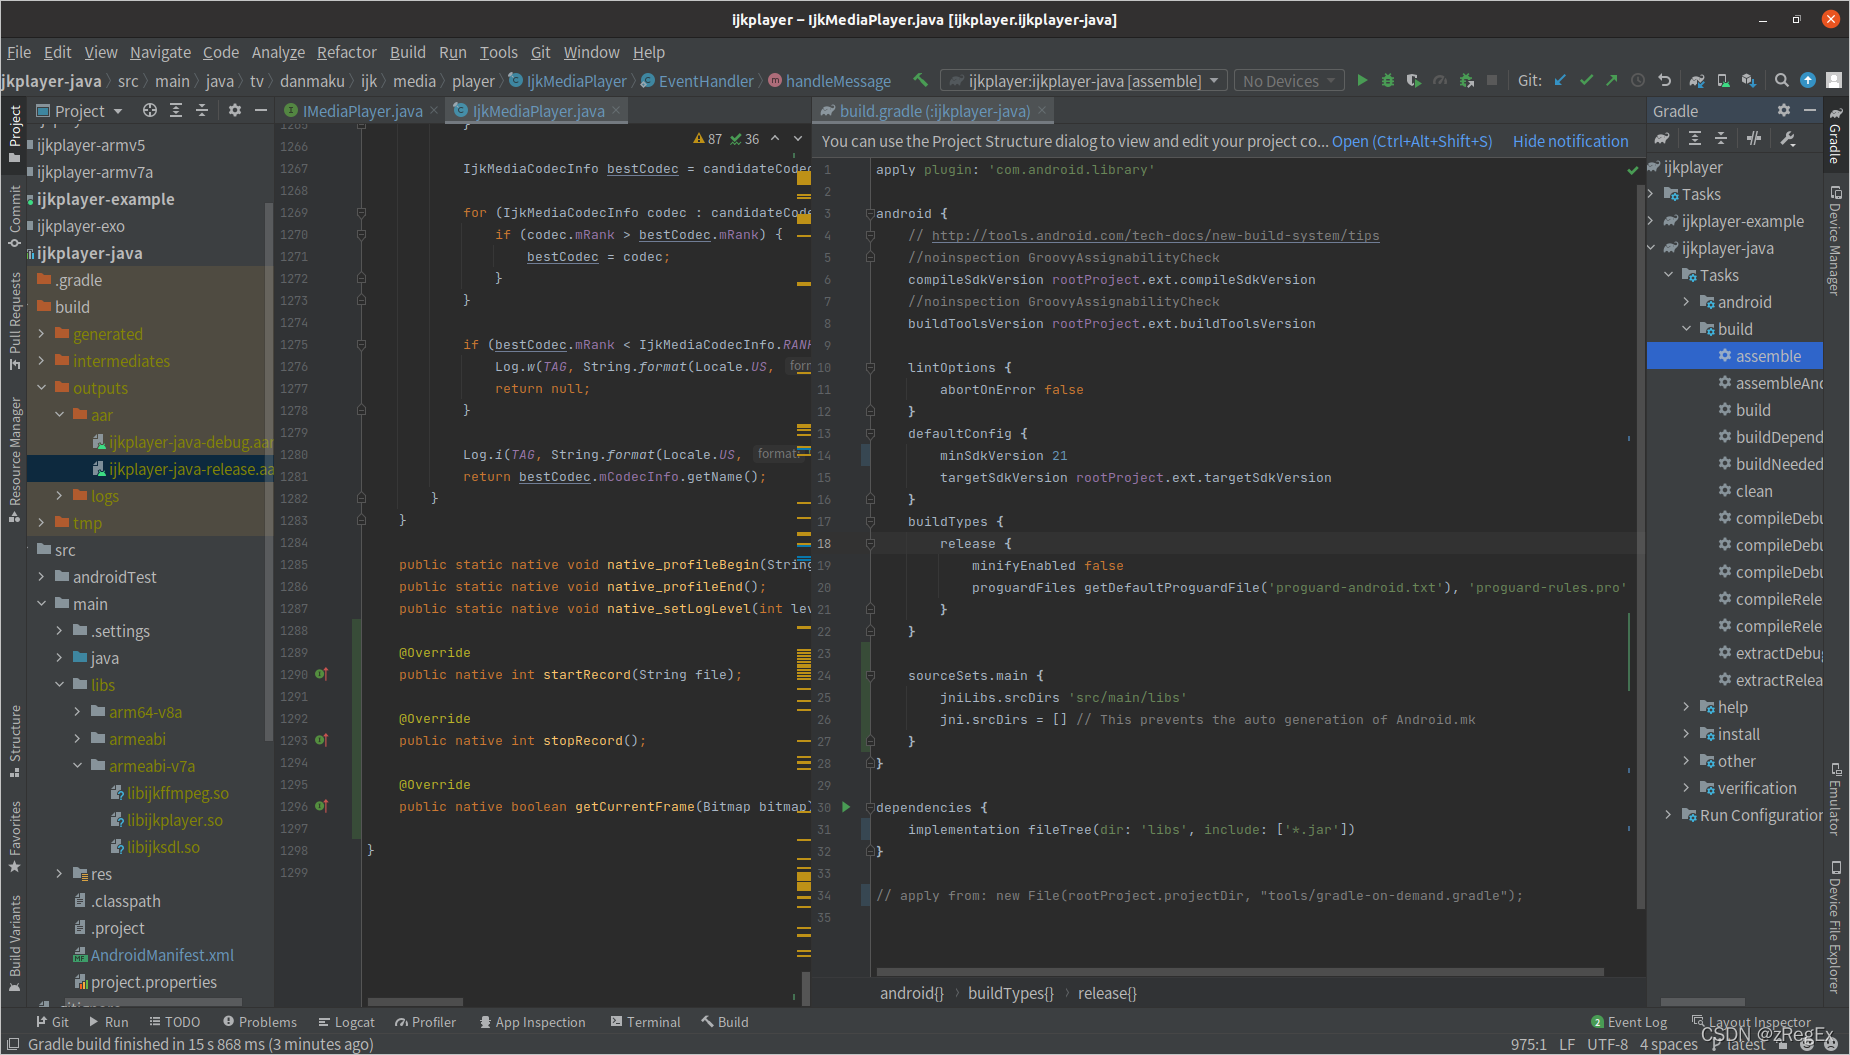Switch to IMediaPlayer.java tab
The height and width of the screenshot is (1055, 1850).
coord(362,111)
